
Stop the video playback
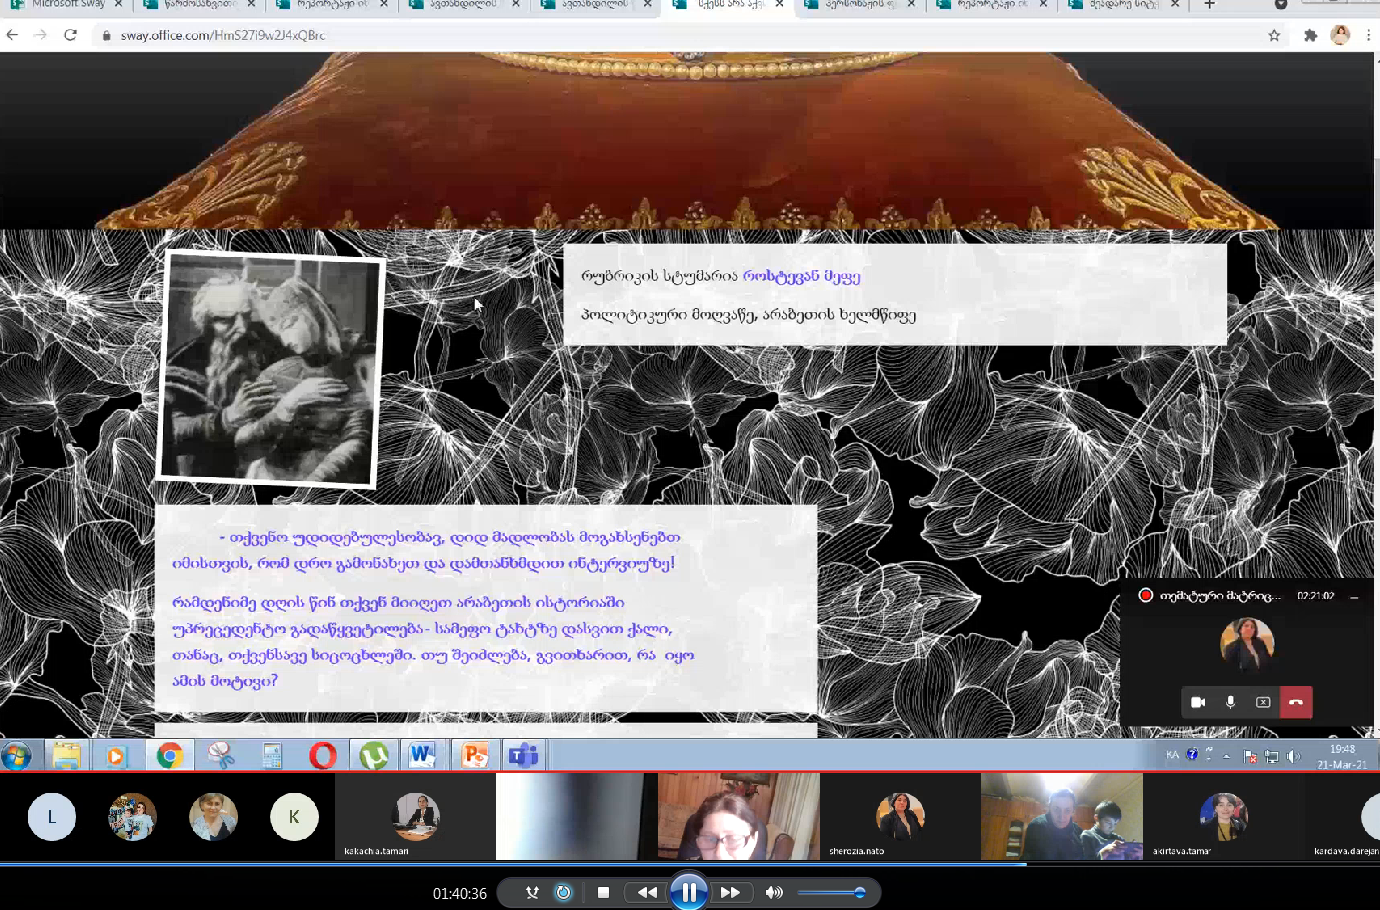[603, 892]
